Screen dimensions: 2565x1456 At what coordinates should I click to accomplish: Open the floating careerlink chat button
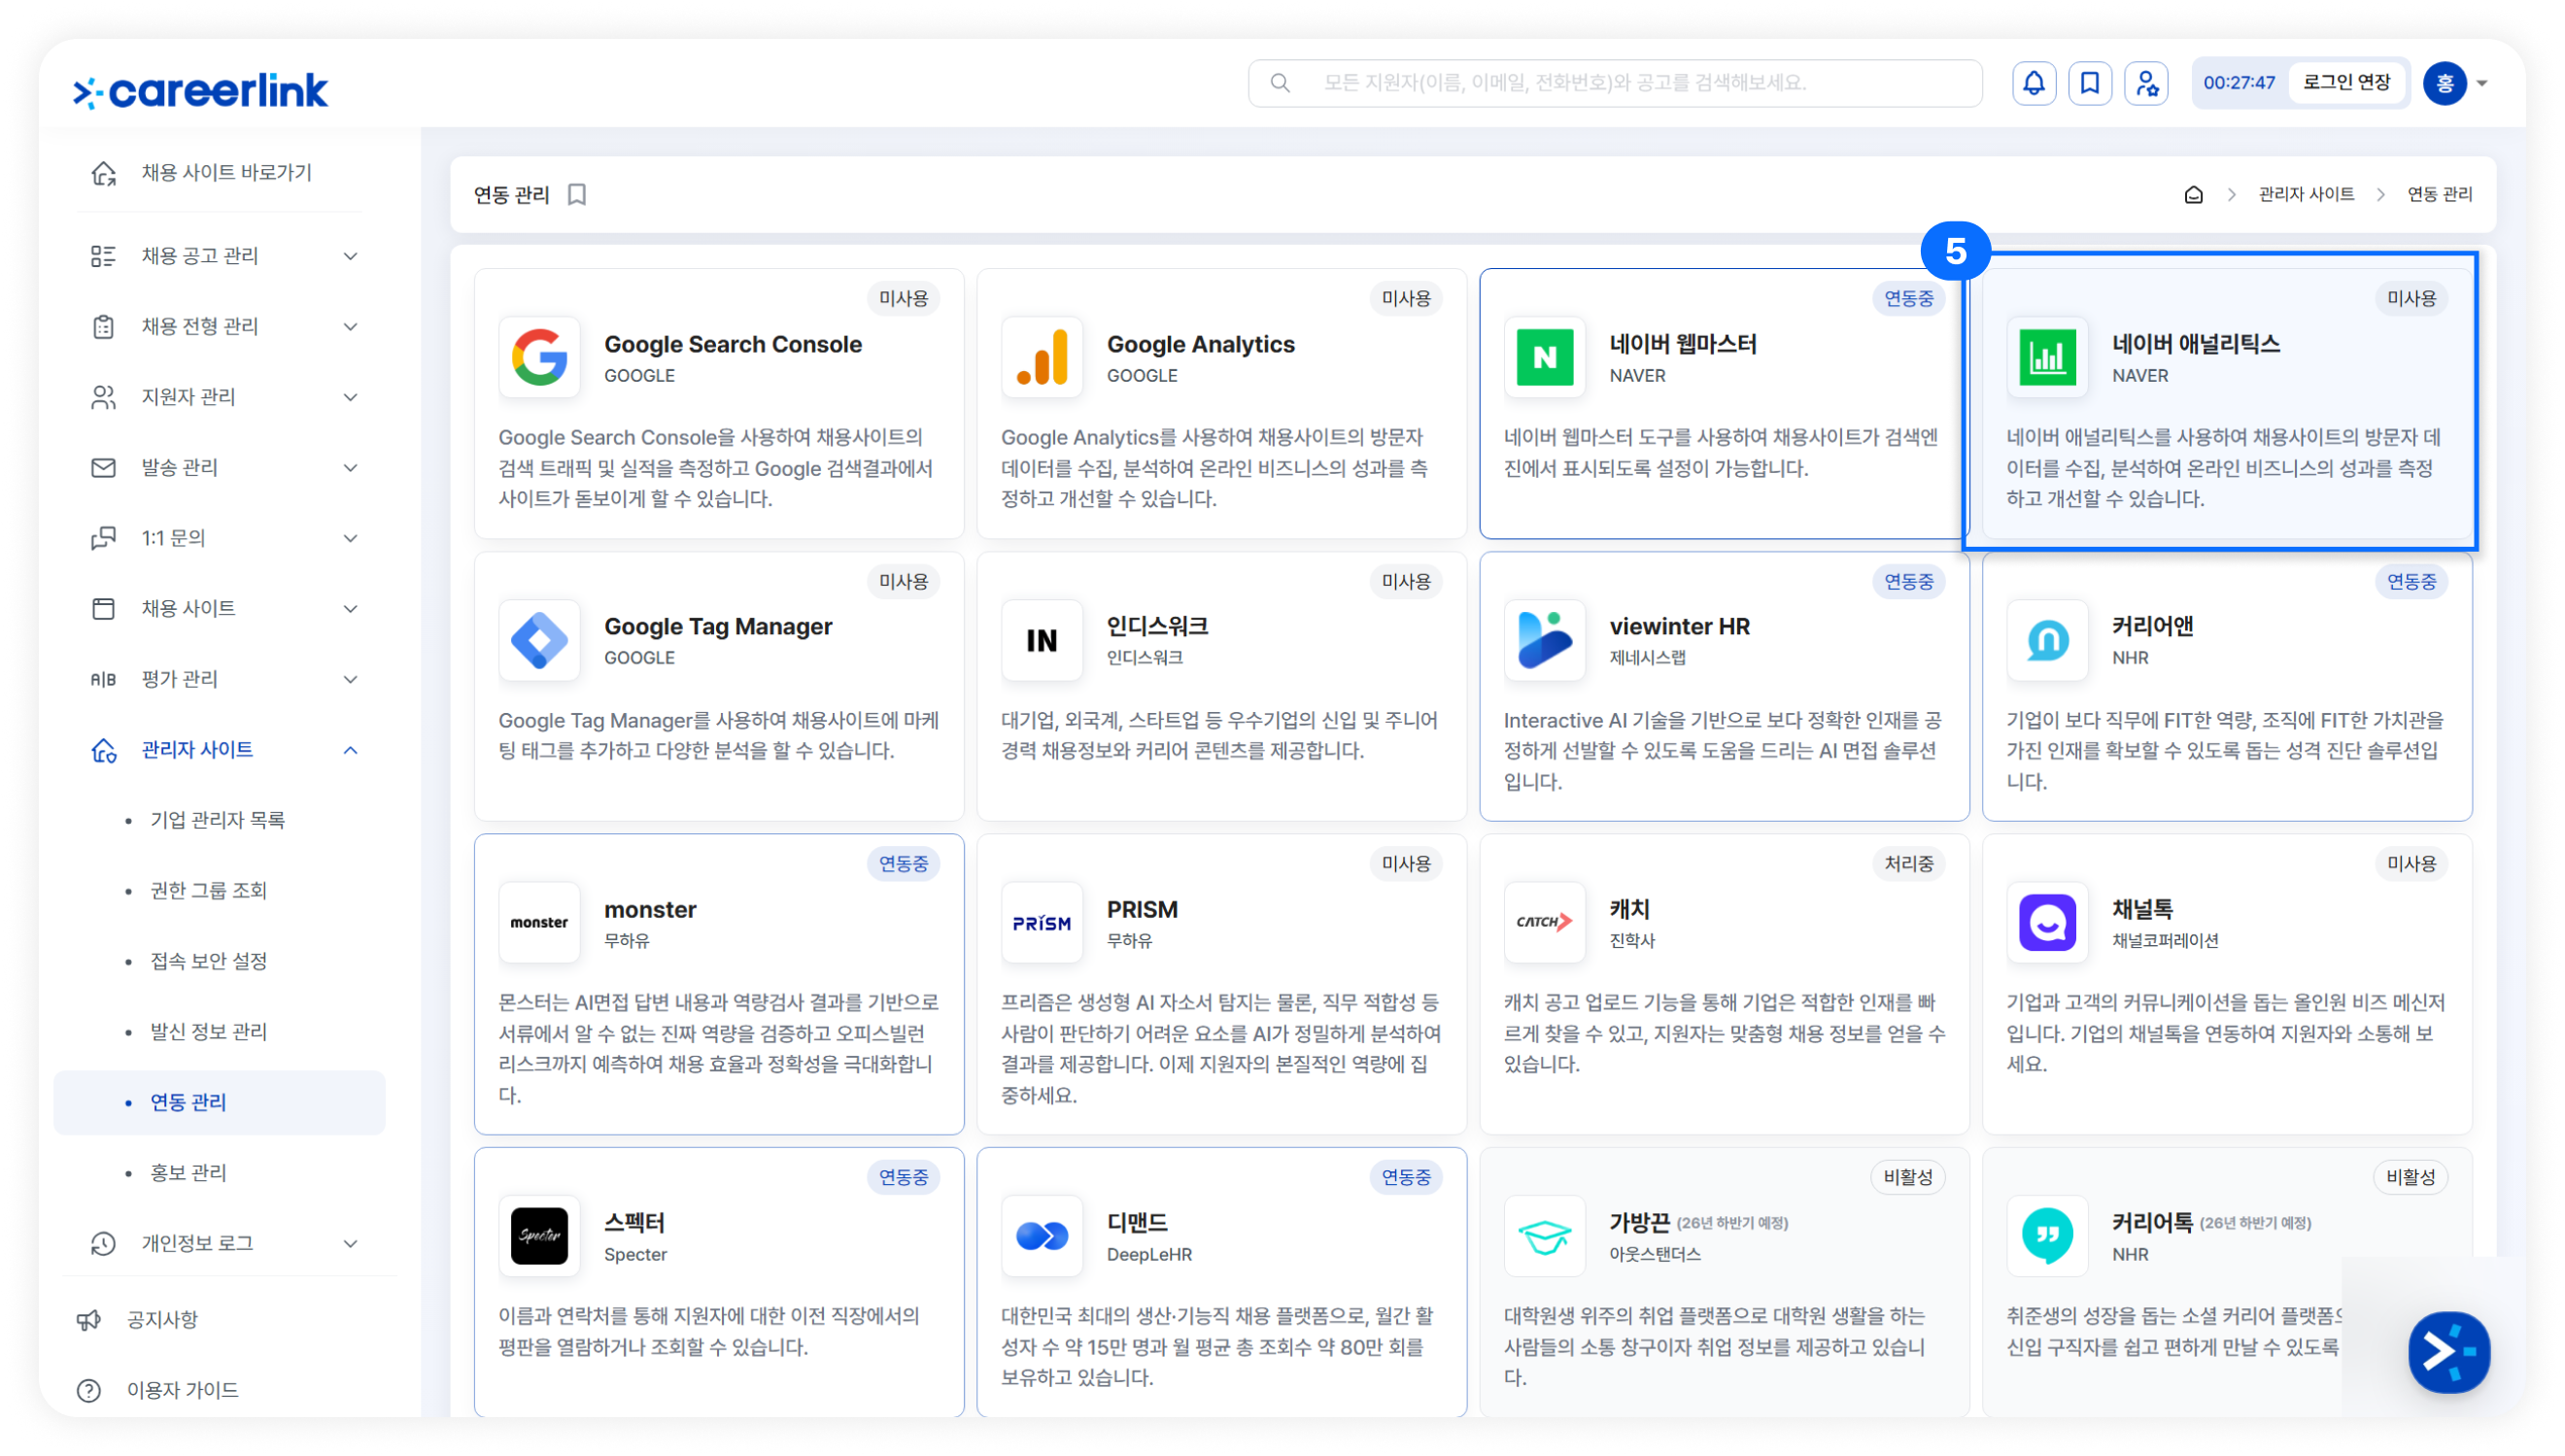pyautogui.click(x=2449, y=1352)
